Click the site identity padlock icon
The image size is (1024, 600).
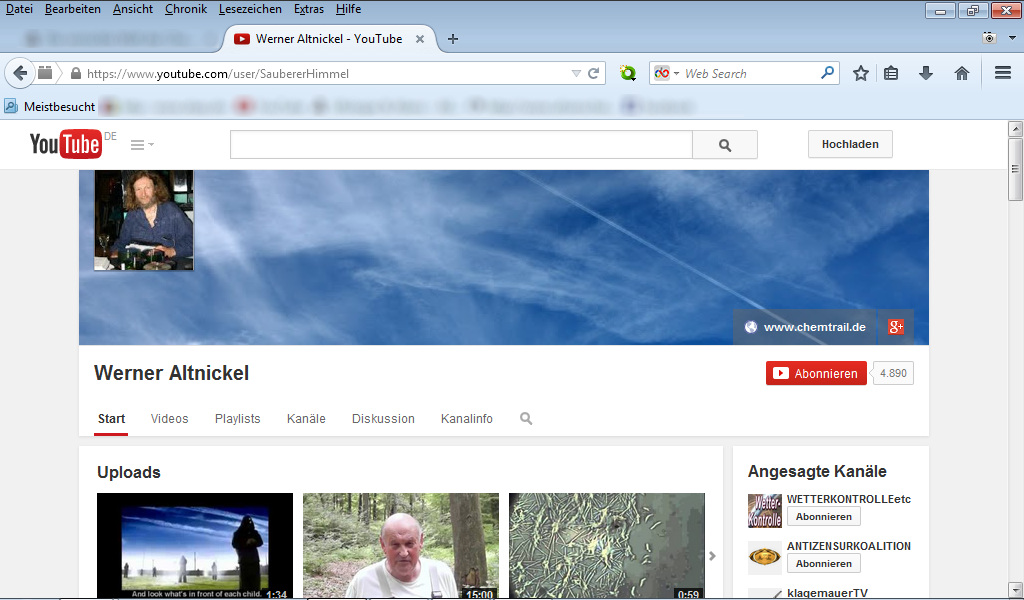point(76,73)
